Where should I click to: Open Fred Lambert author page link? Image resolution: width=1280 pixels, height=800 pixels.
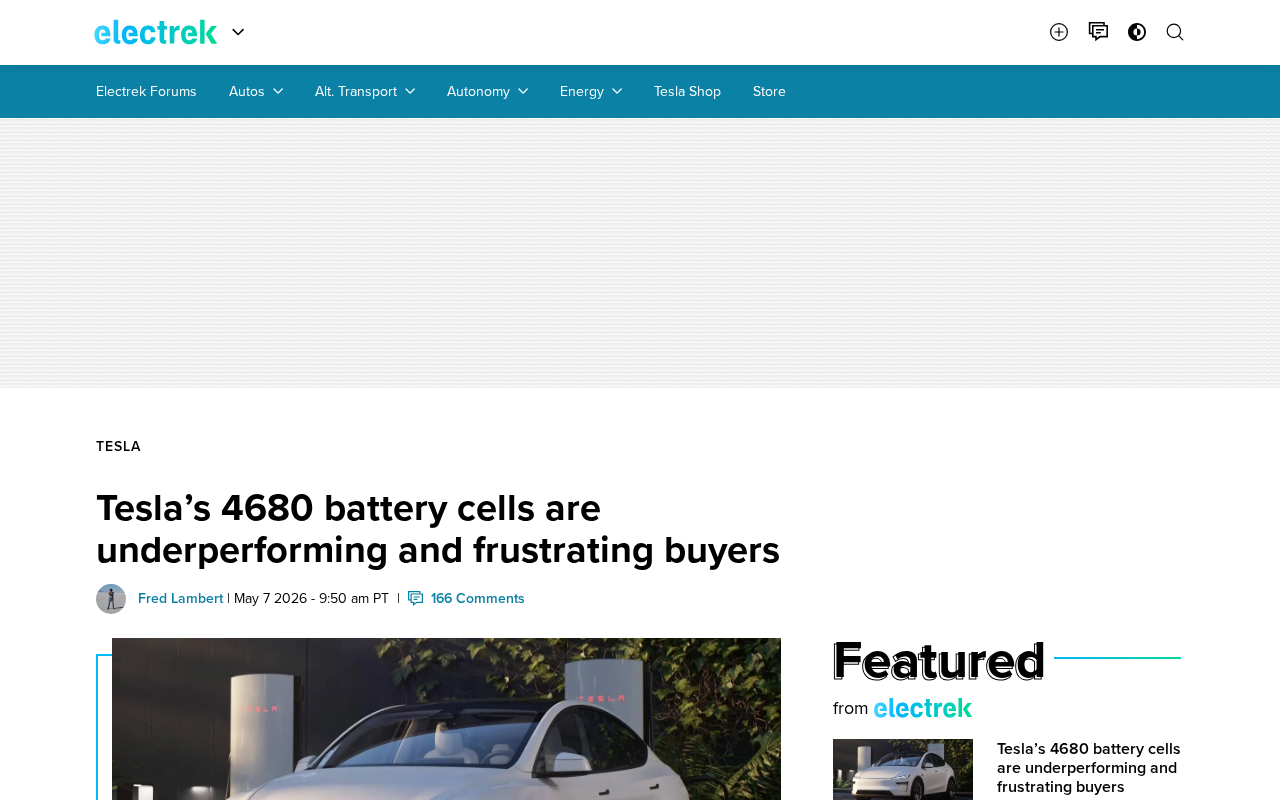180,598
